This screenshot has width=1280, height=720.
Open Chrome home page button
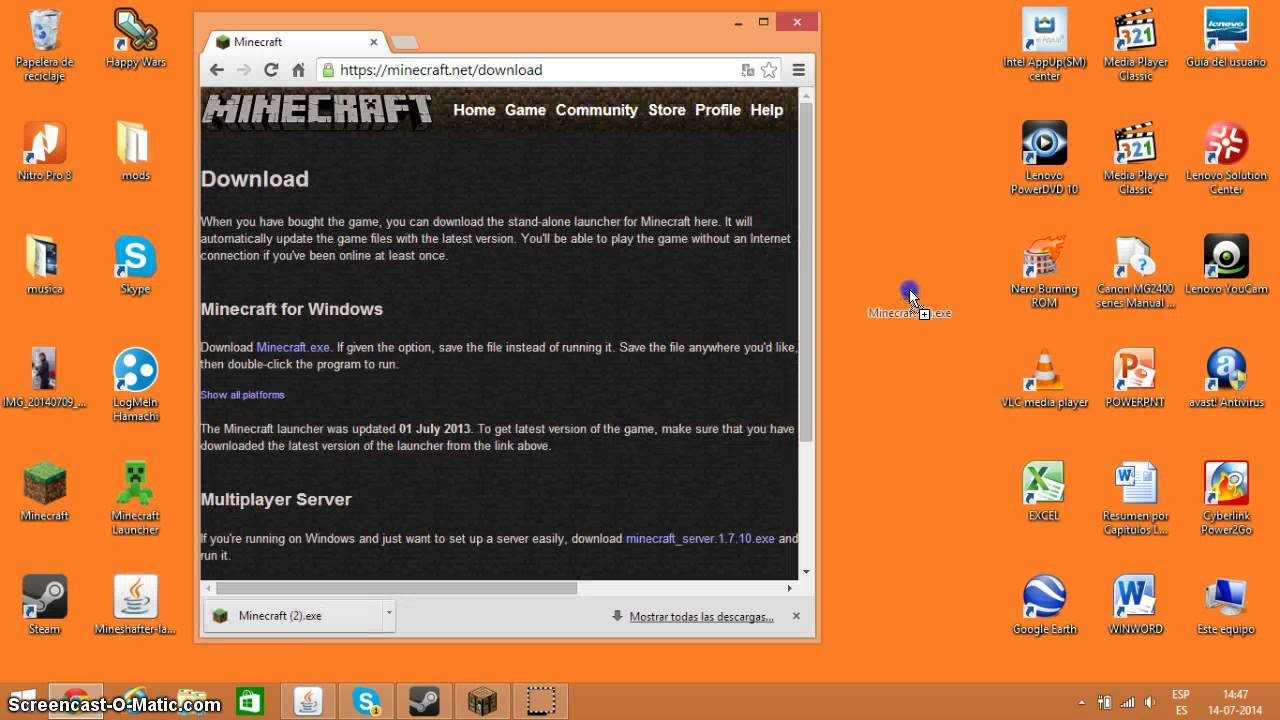point(298,70)
